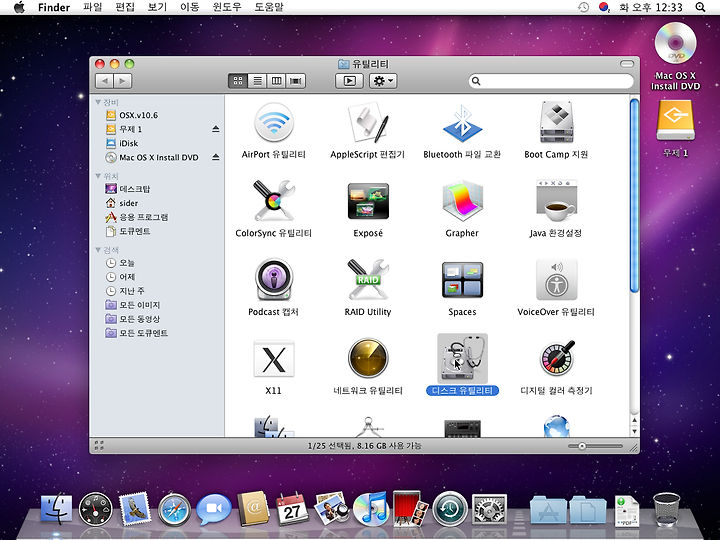Open the Apple menu
720x540 pixels.
click(19, 7)
